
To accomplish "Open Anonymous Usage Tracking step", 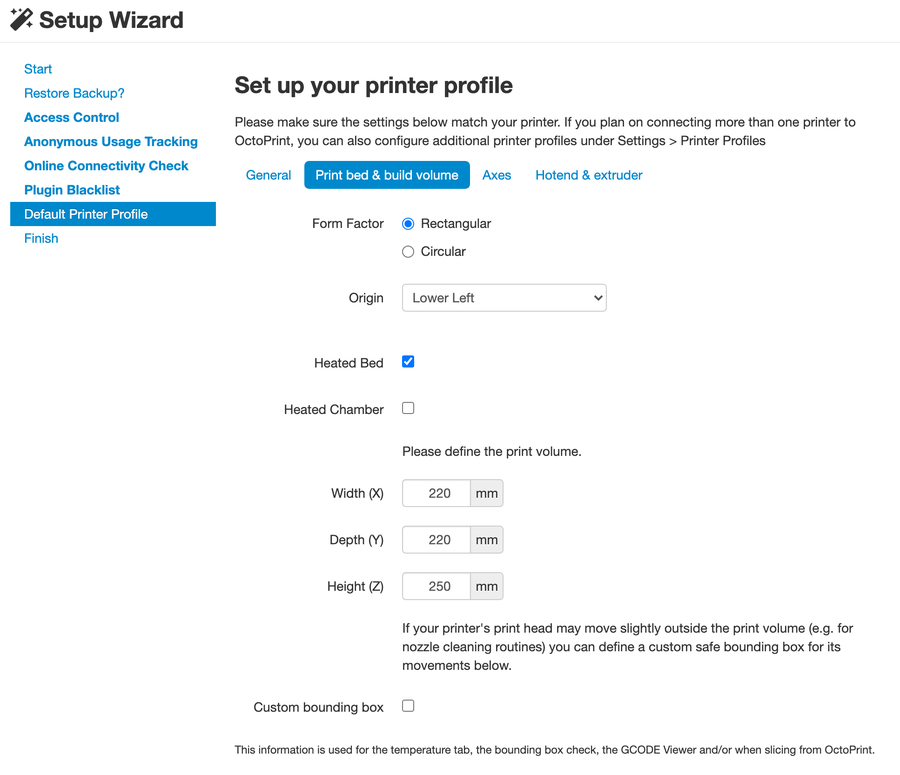I will 111,142.
